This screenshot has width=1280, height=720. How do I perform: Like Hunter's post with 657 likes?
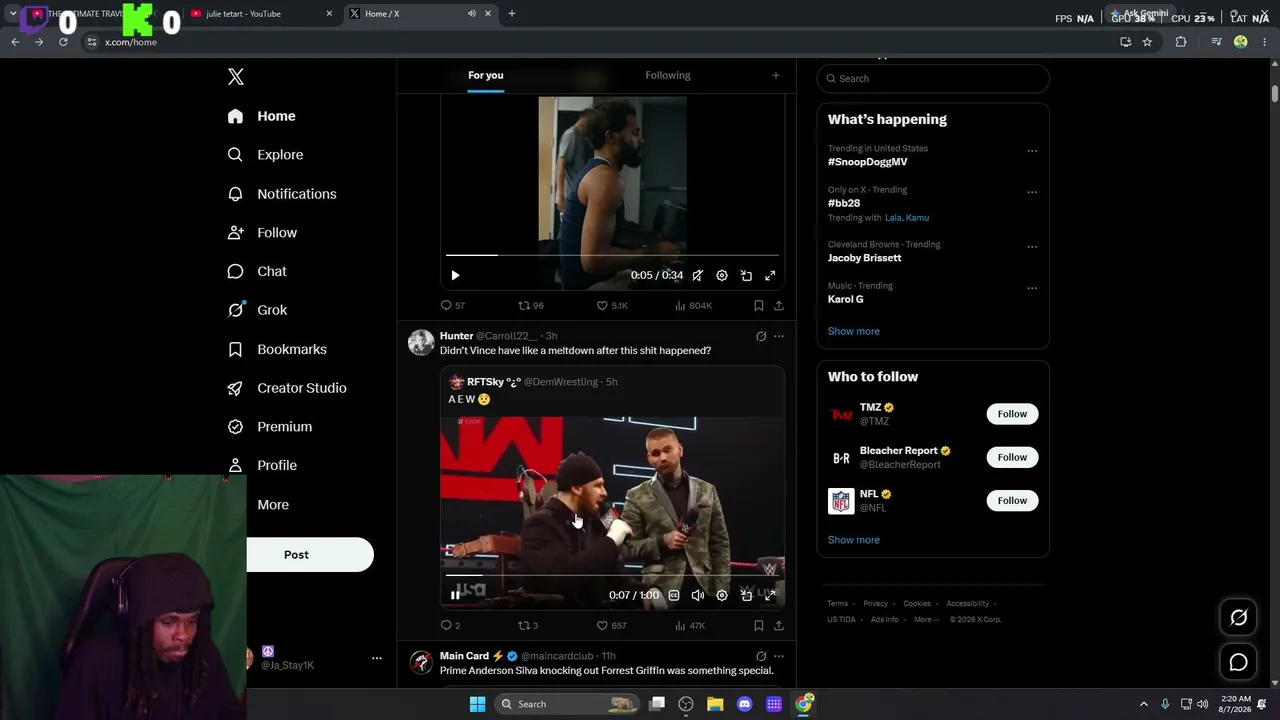(602, 625)
